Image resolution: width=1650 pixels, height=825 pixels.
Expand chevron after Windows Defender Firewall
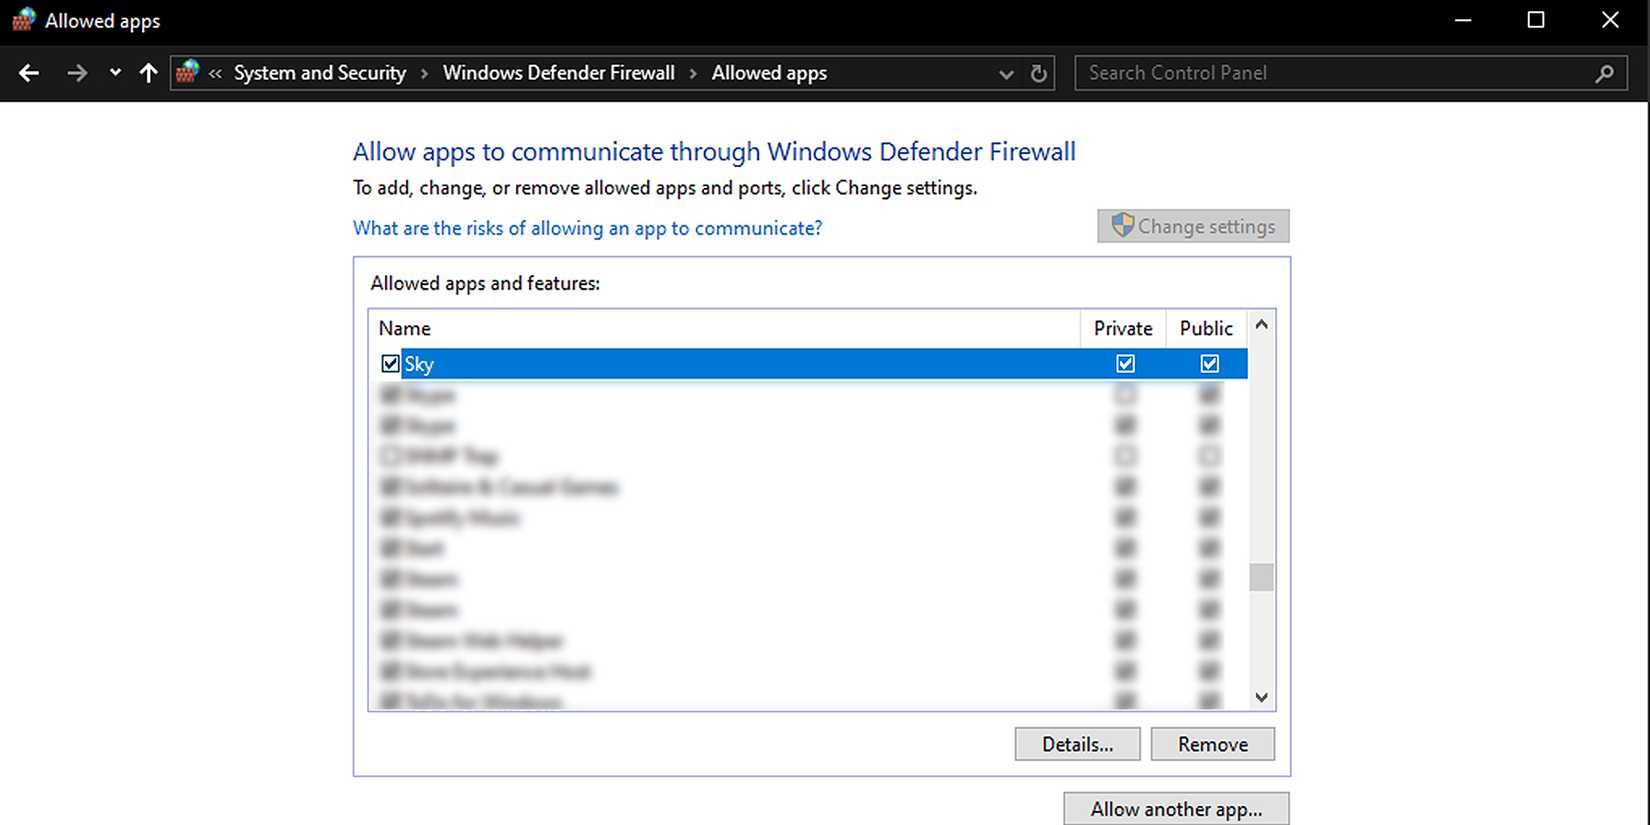pyautogui.click(x=693, y=74)
